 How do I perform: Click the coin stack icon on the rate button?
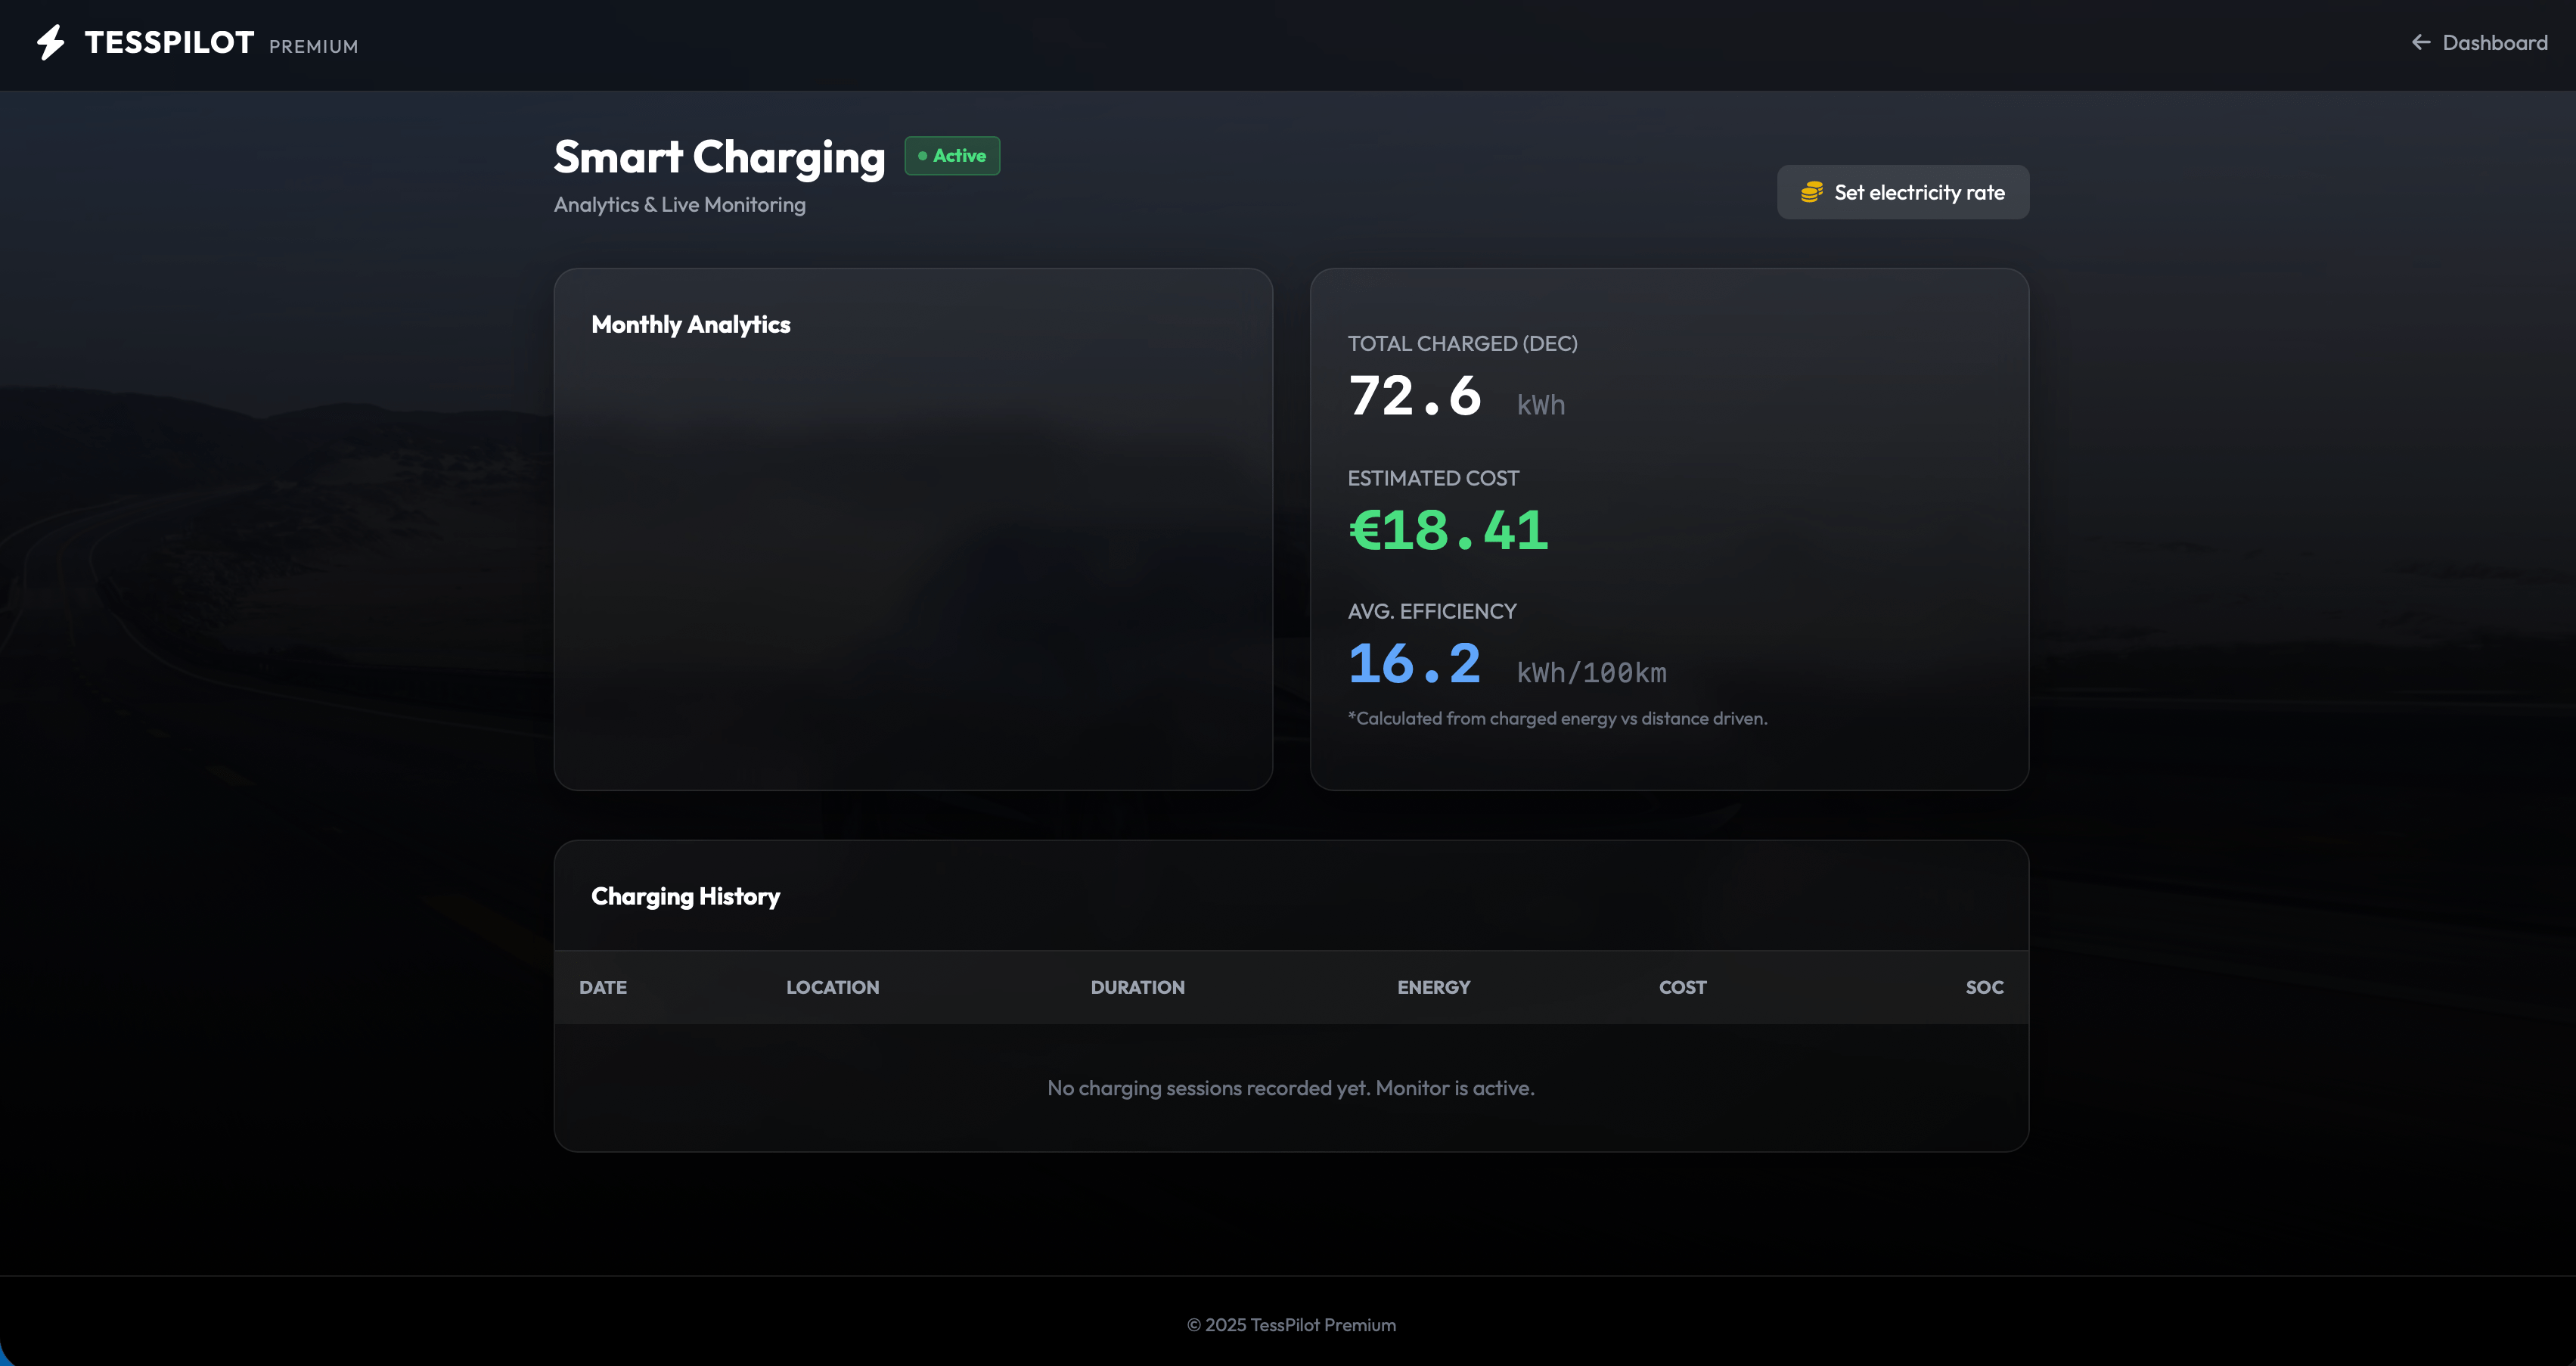tap(1812, 192)
